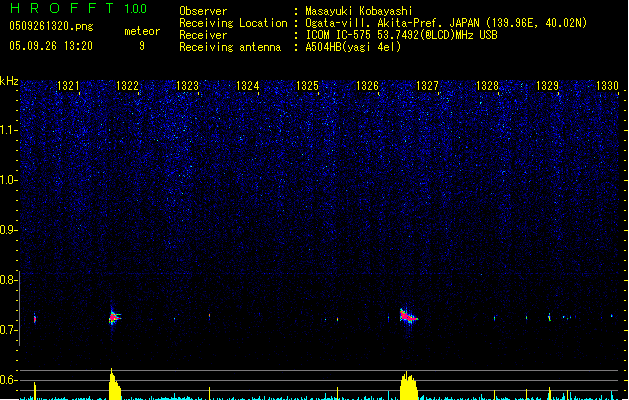Click the tall yellow intensity peak below 1322
The image size is (629, 400).
tap(115, 384)
